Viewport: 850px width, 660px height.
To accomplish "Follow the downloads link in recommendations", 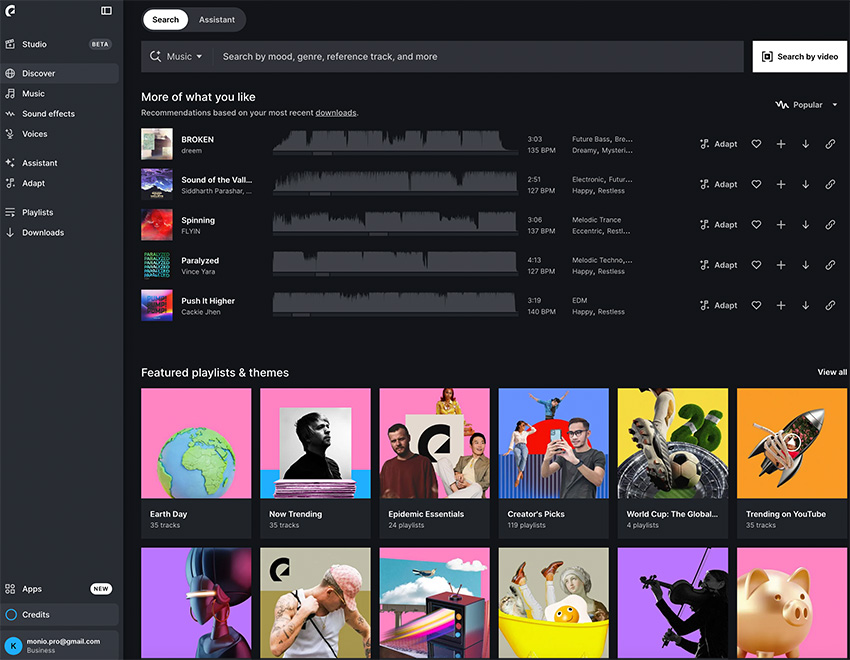I will point(336,113).
